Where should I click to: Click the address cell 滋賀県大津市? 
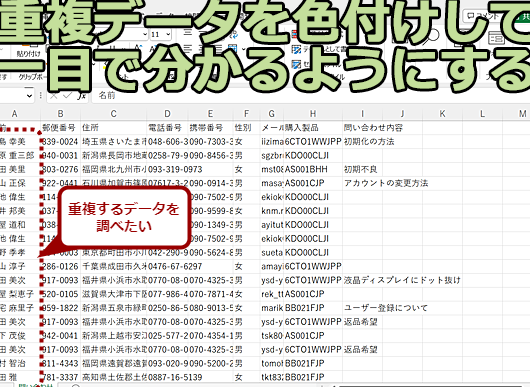[114, 294]
